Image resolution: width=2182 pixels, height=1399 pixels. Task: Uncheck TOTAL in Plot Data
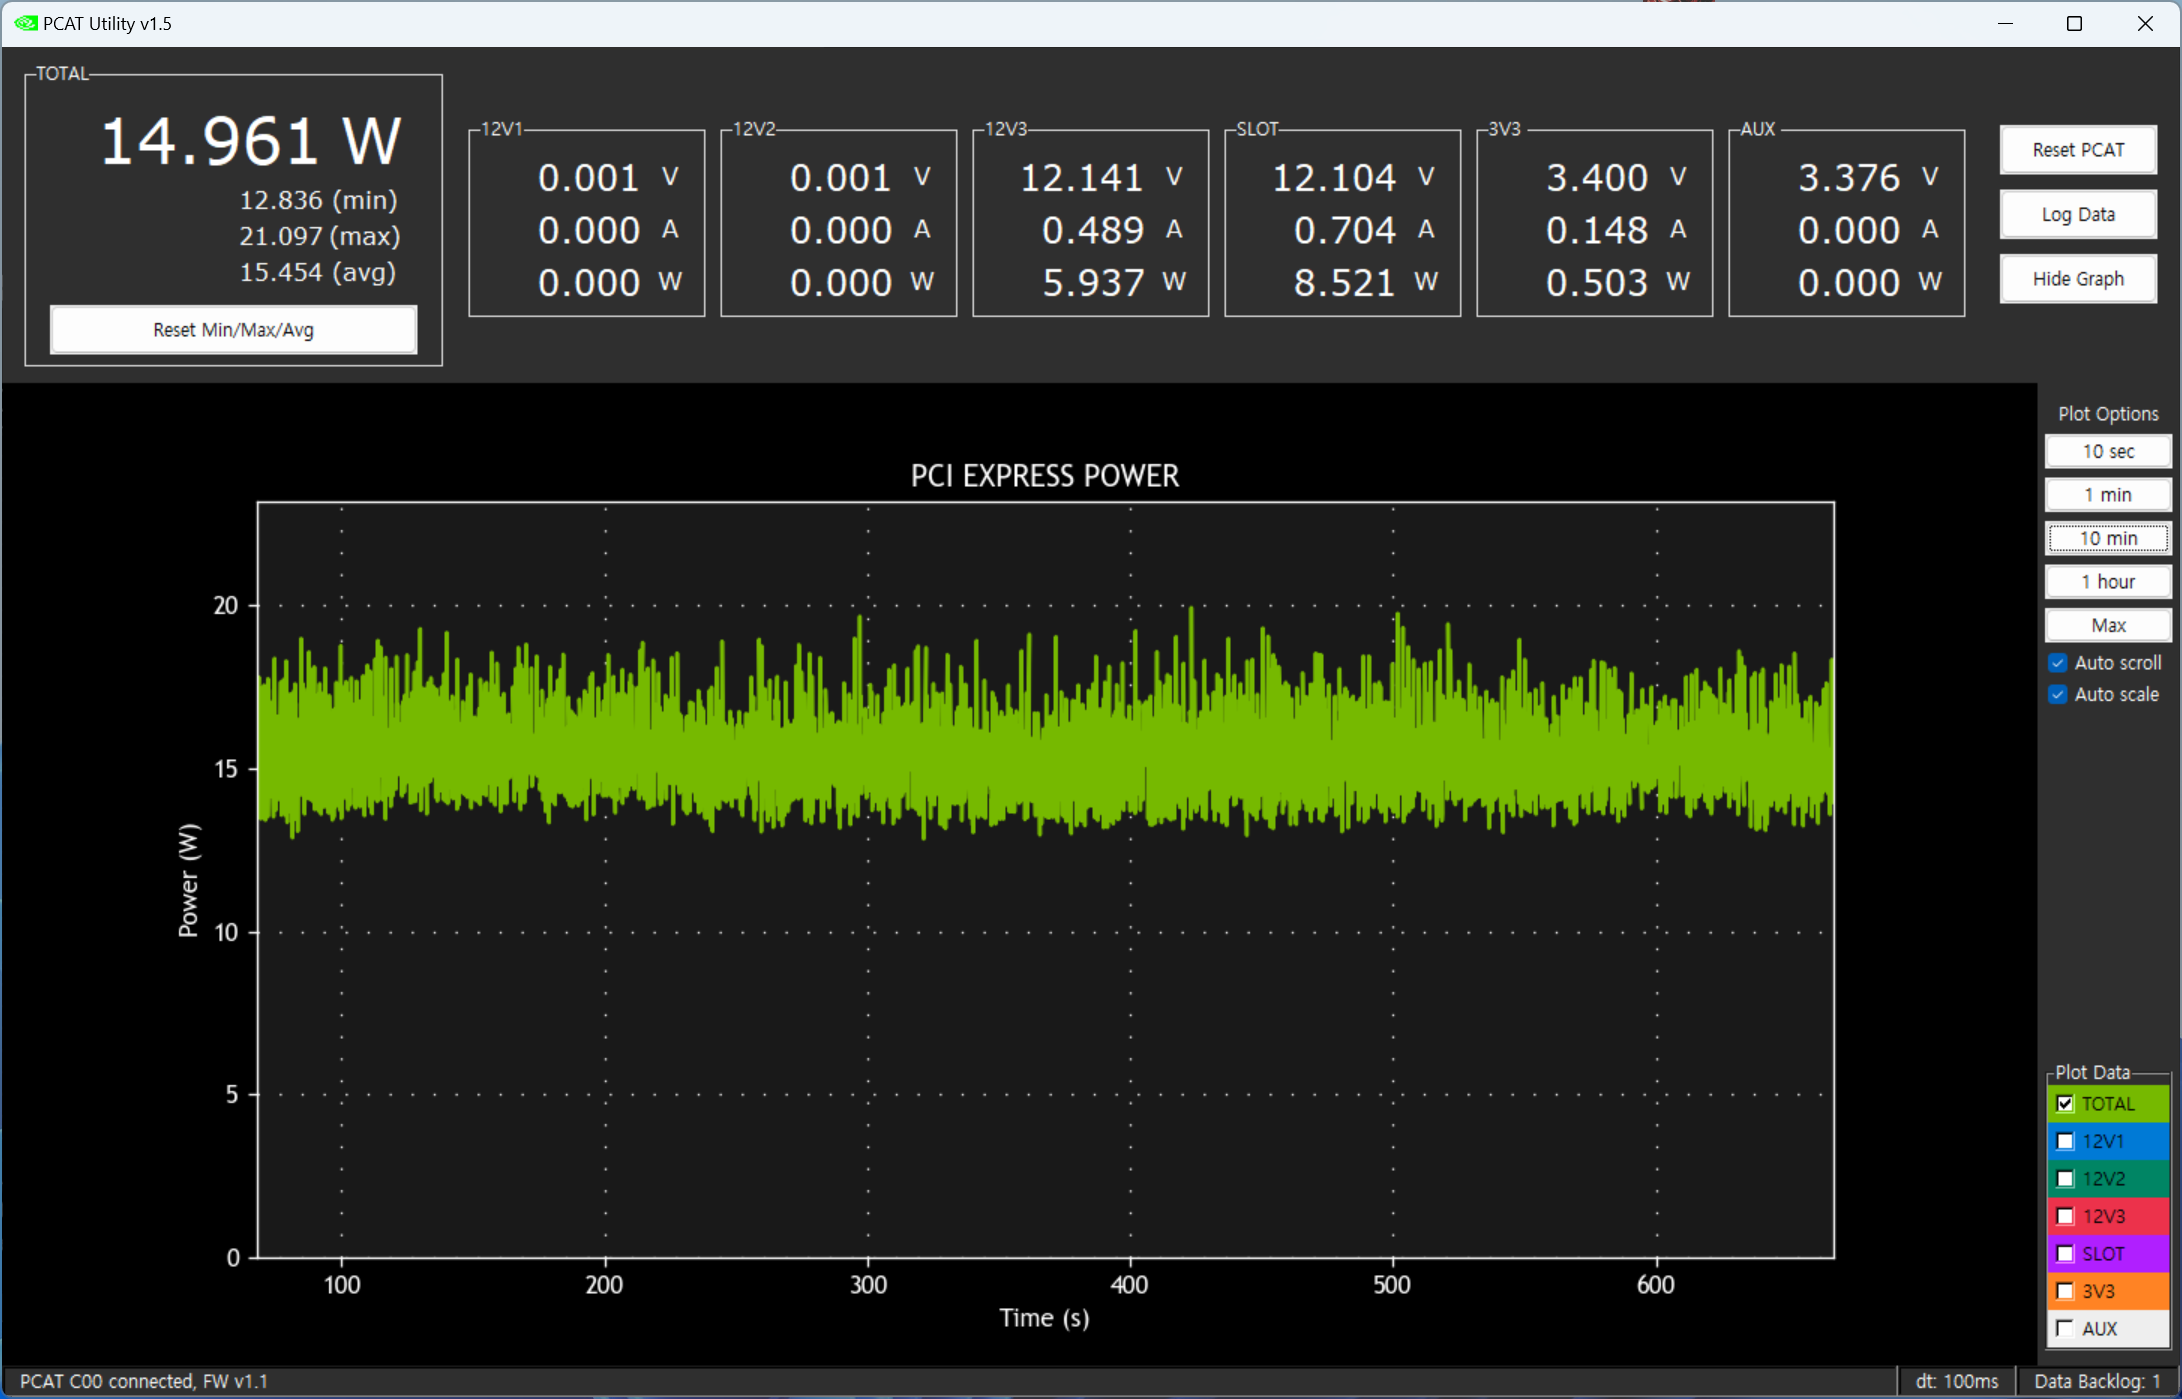(x=2065, y=1104)
